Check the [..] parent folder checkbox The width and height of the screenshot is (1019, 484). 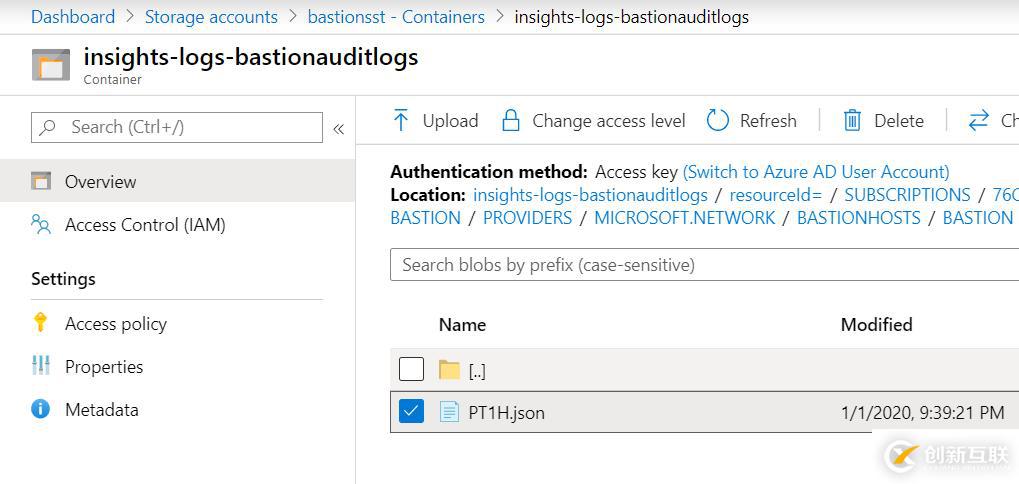click(411, 369)
